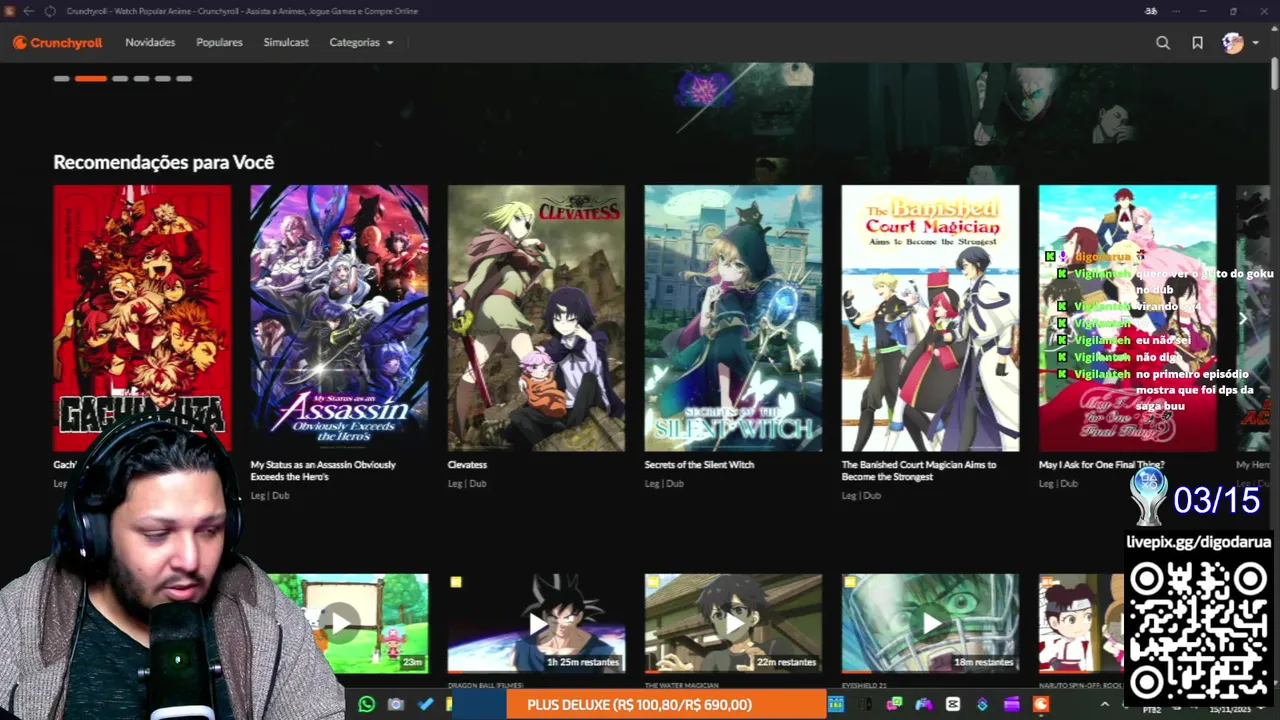Click 'Leg | Dub' under Clevatess
Viewport: 1280px width, 720px height.
pyautogui.click(x=466, y=484)
